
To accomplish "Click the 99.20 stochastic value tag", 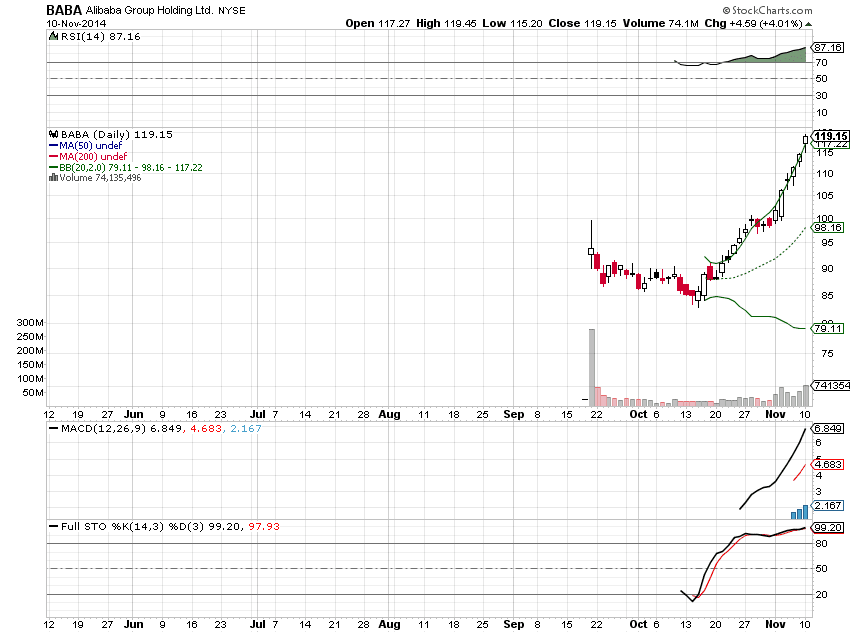I will tap(828, 527).
